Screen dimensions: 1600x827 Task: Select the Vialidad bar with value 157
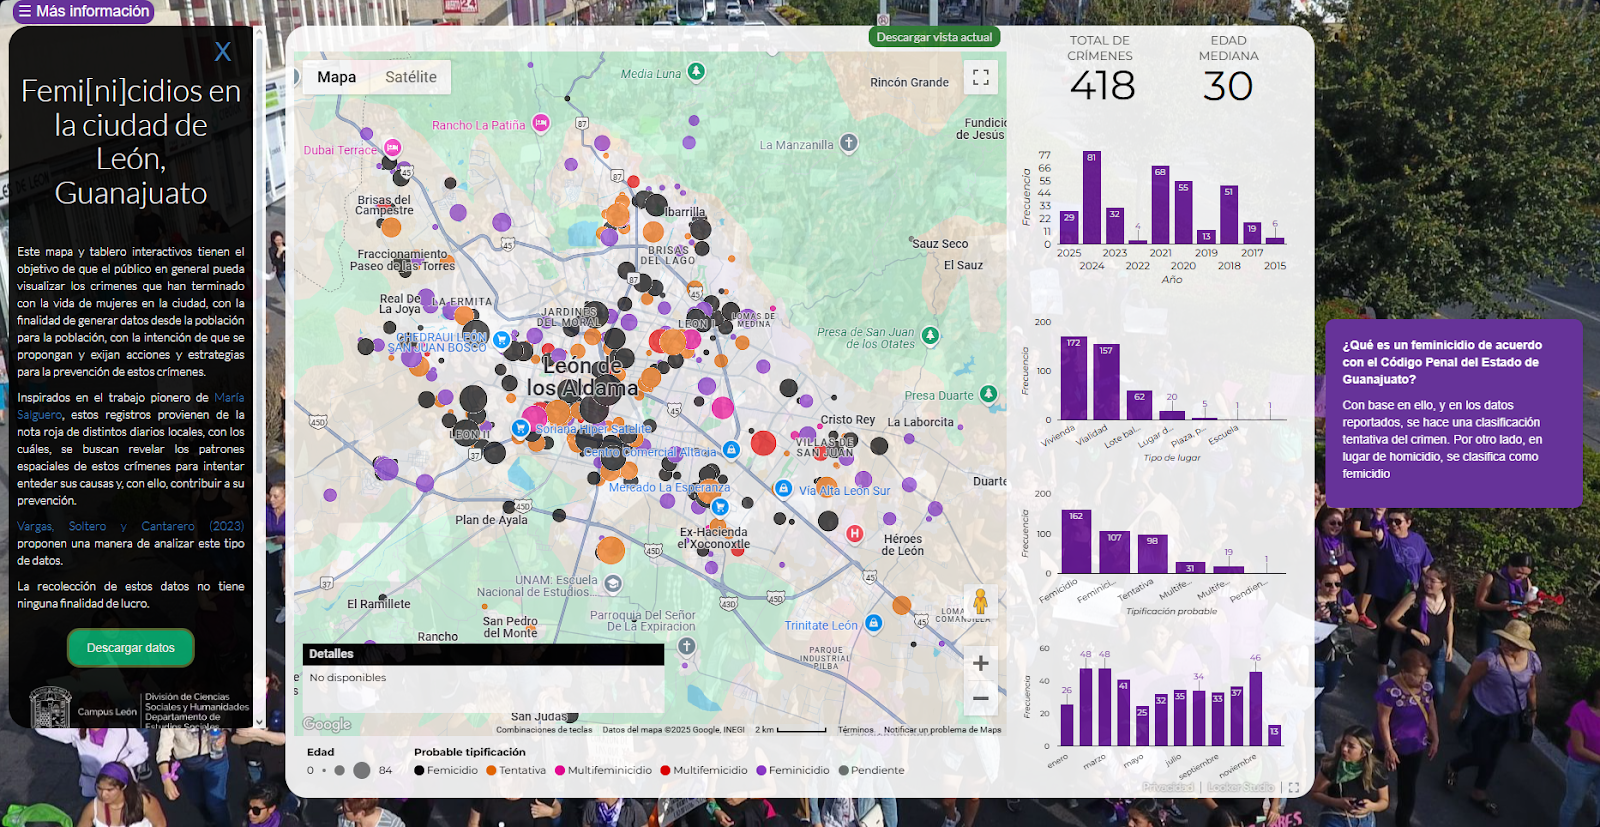pos(1106,382)
